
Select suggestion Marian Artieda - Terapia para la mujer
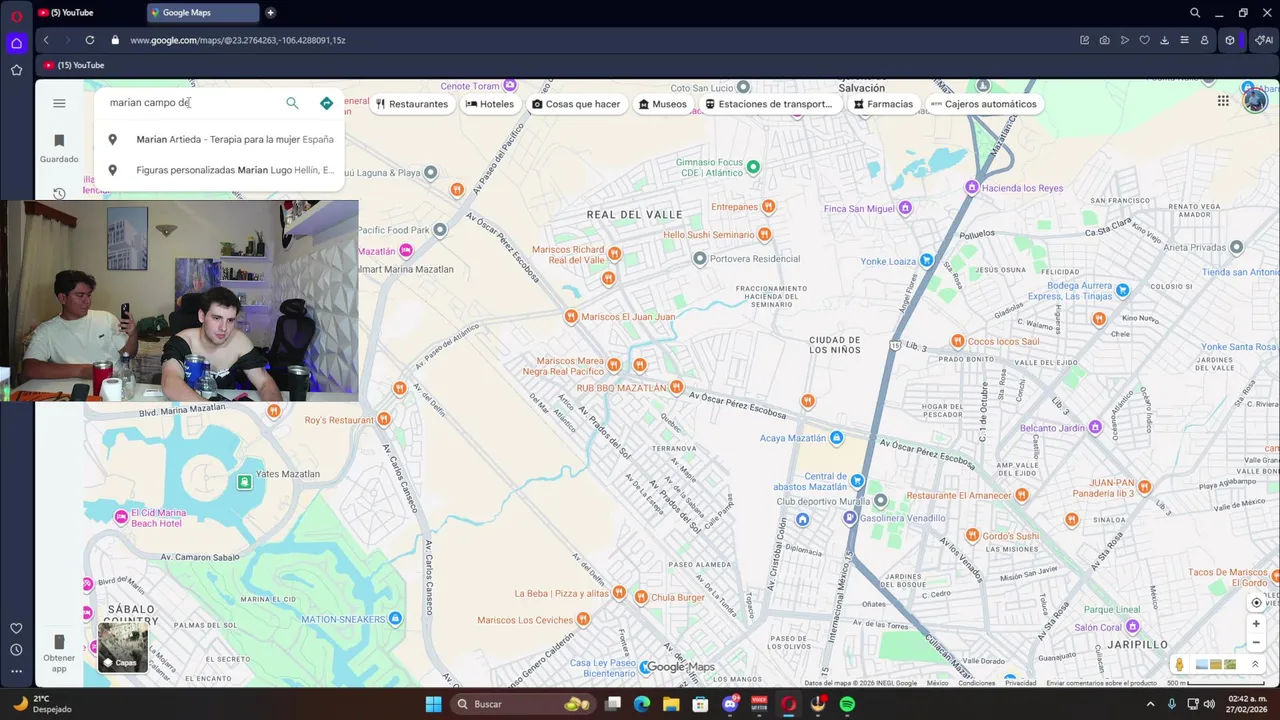[220, 140]
